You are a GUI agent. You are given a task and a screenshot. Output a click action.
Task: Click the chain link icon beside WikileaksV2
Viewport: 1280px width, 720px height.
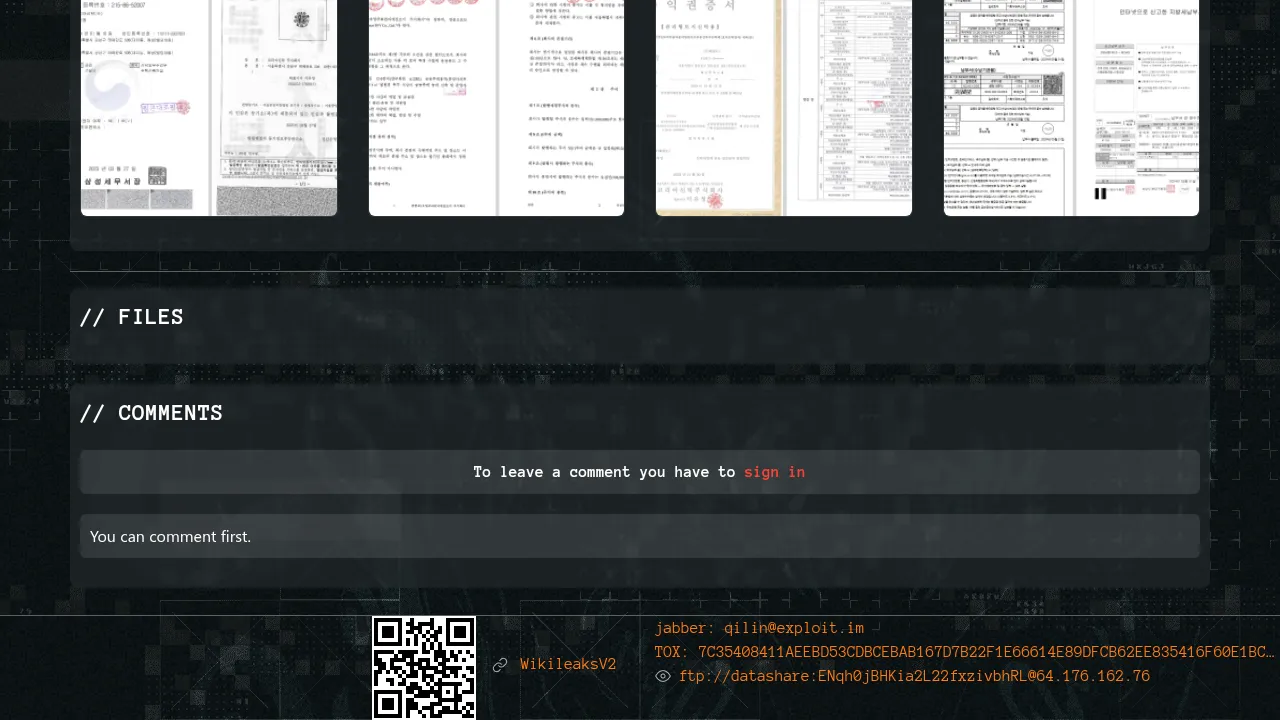click(500, 665)
